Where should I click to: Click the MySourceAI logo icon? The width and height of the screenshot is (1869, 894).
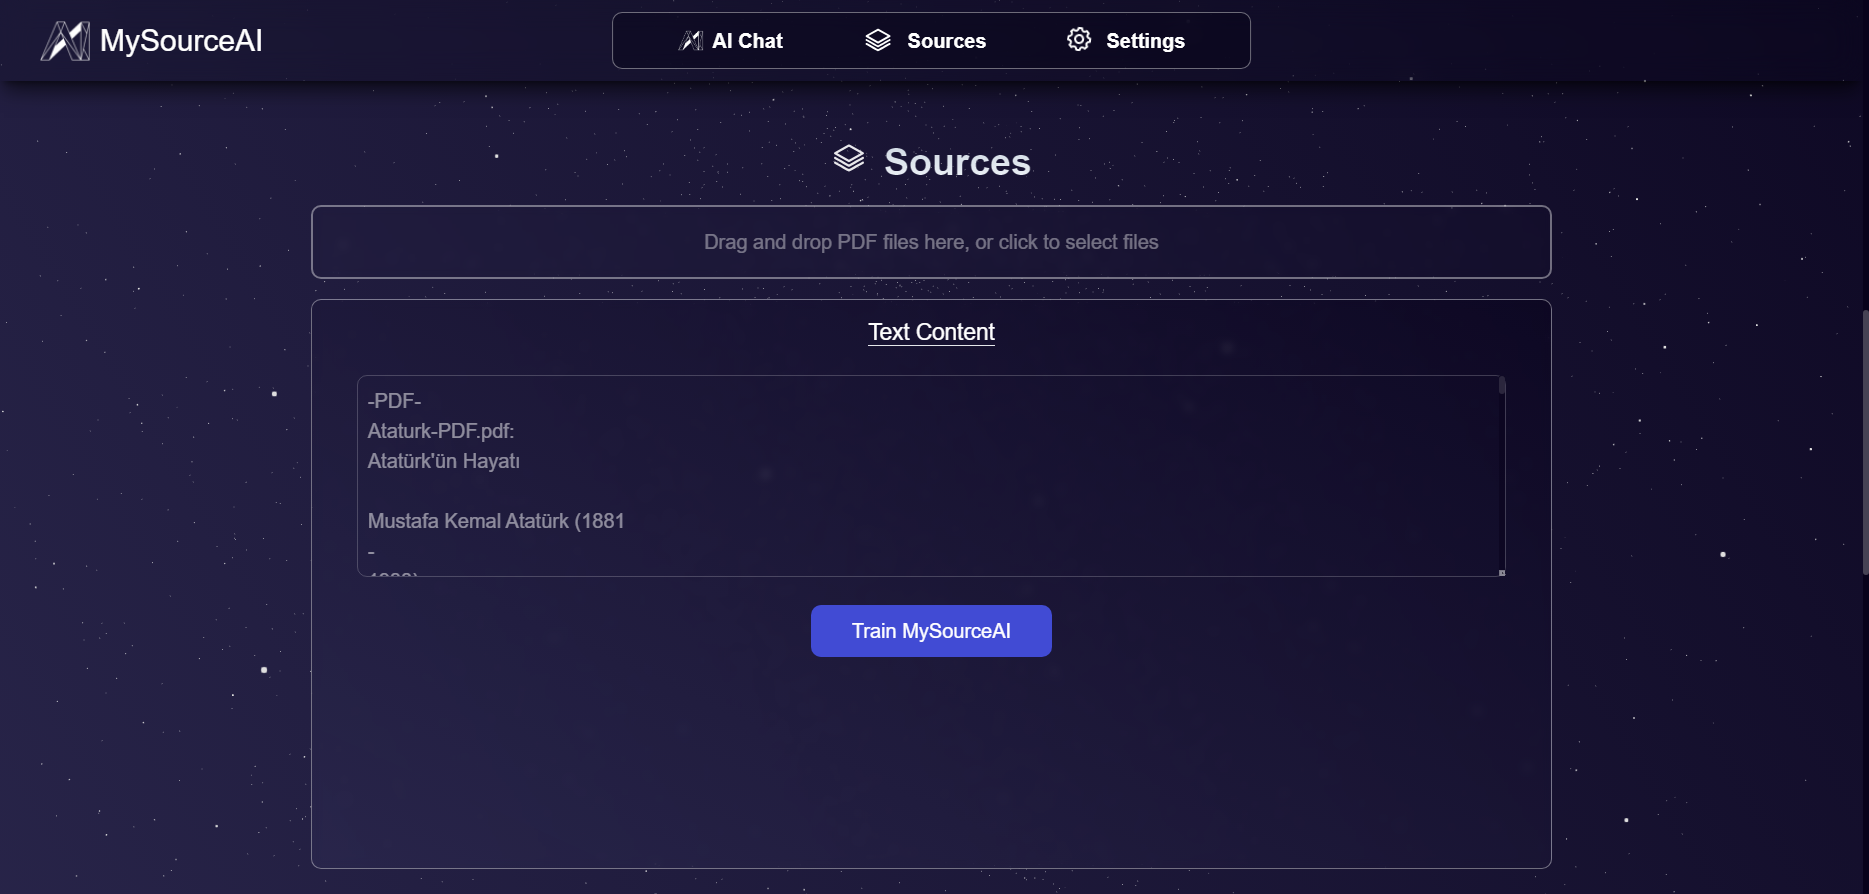click(x=65, y=41)
